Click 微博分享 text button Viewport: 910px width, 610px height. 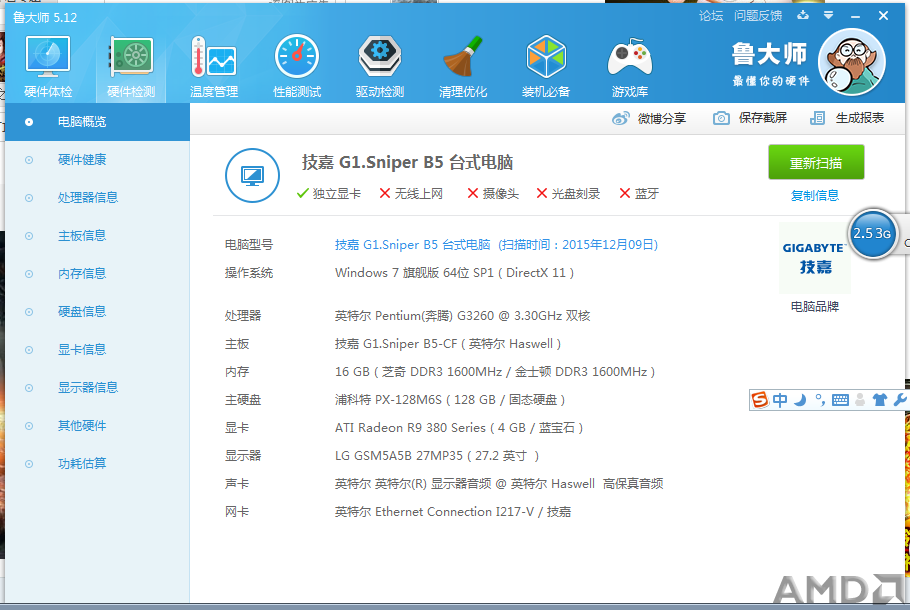click(x=662, y=118)
